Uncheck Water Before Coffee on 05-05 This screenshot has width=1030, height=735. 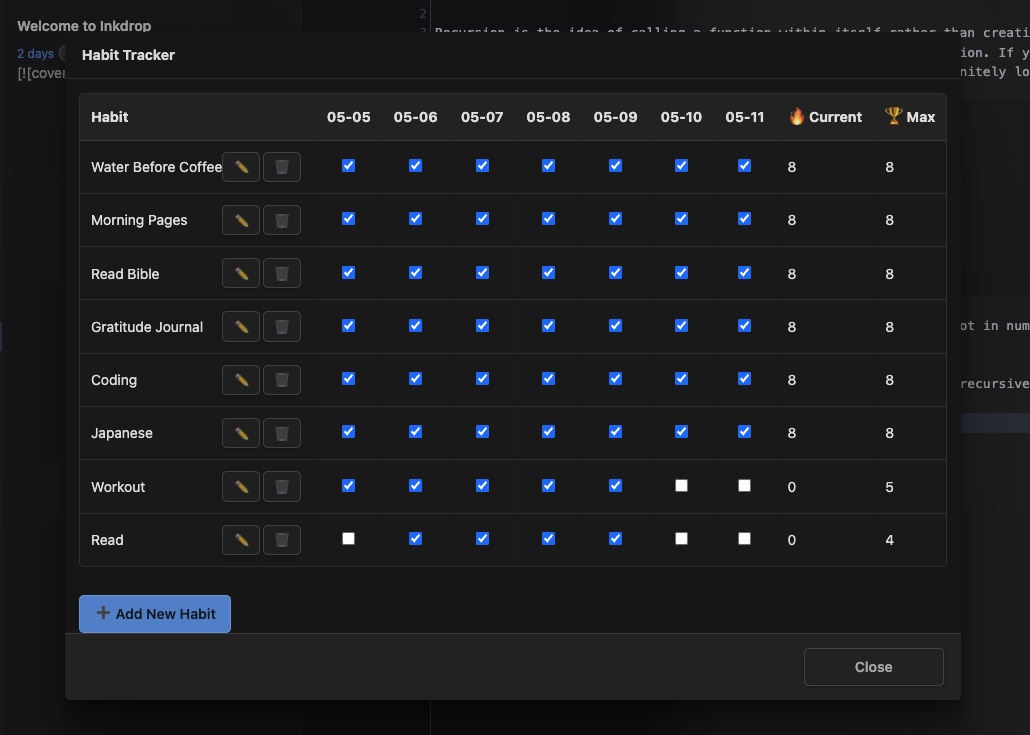348,166
